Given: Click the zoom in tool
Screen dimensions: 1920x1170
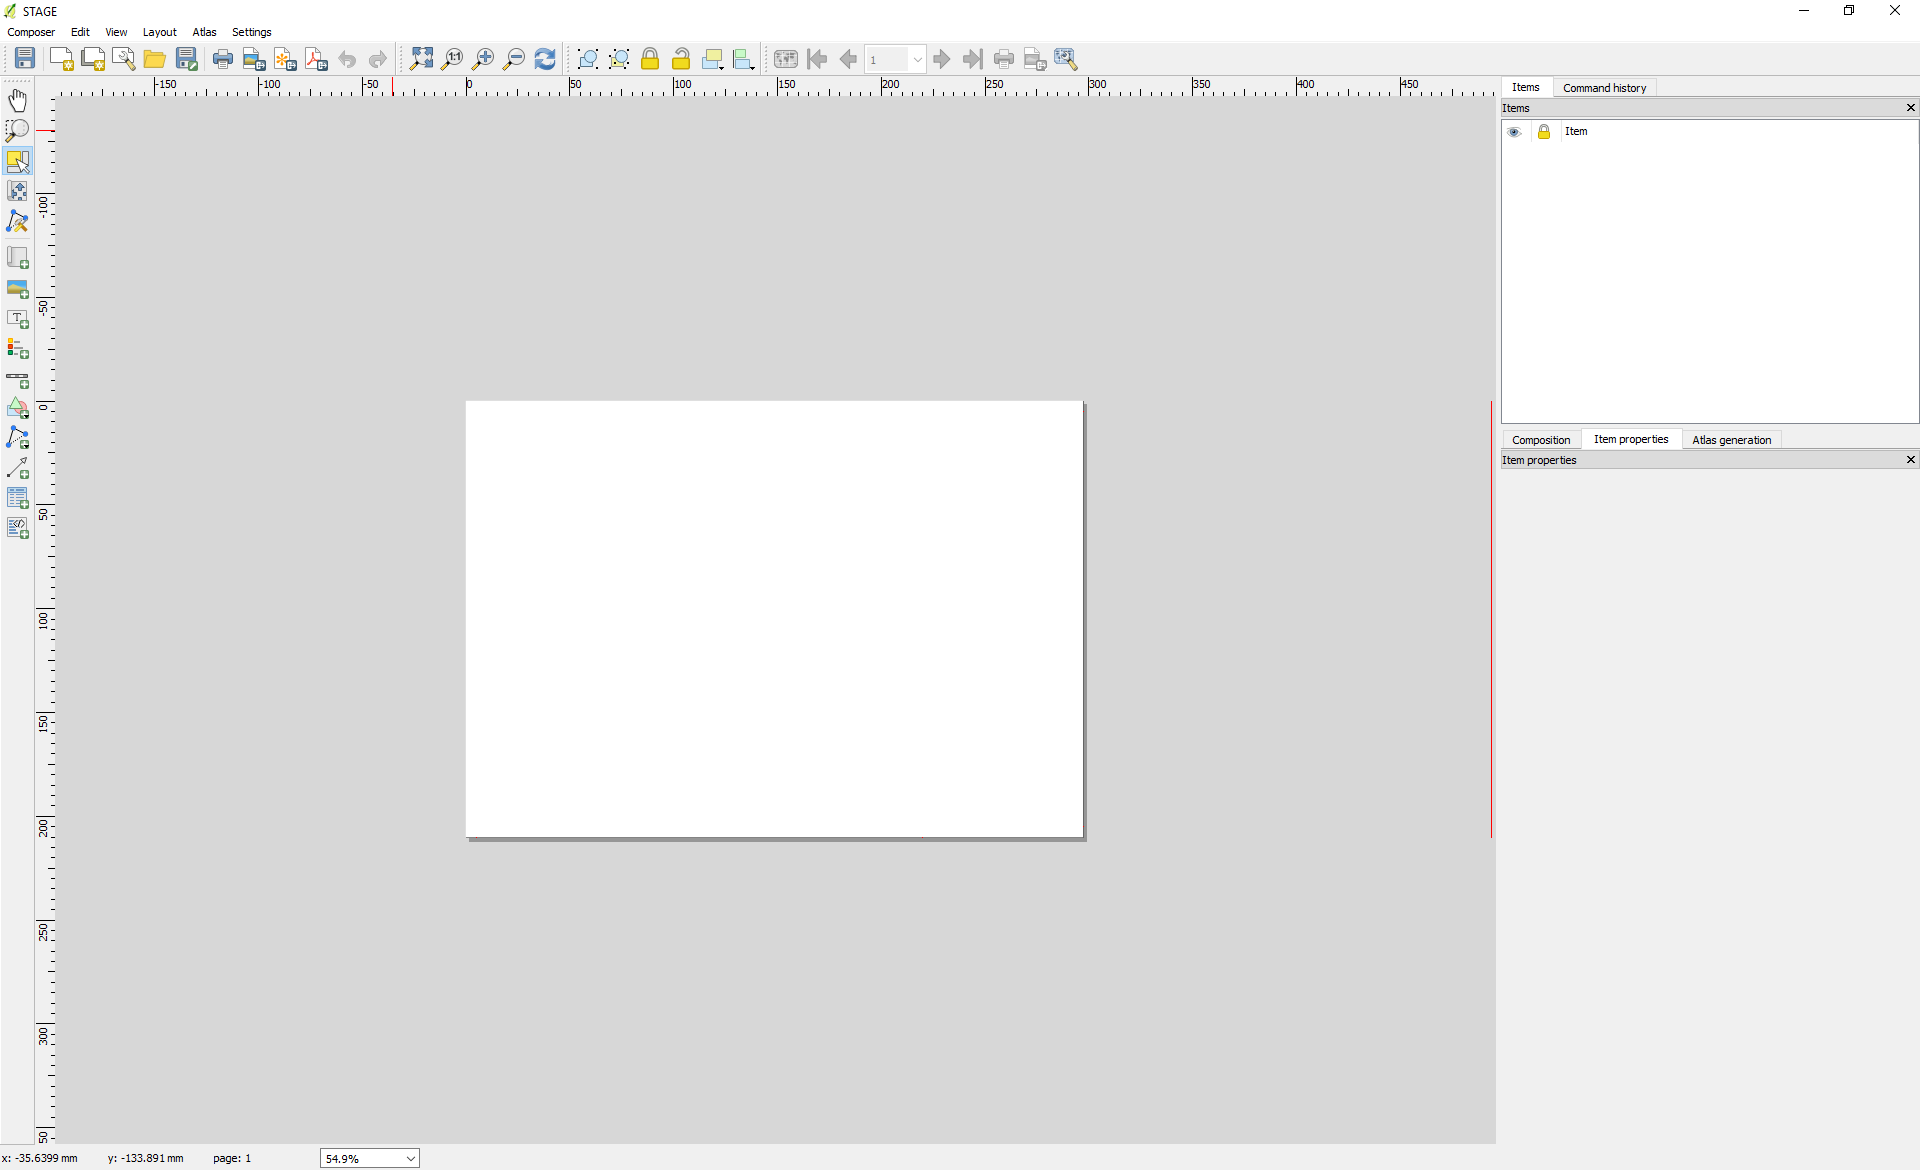Looking at the screenshot, I should coord(483,58).
